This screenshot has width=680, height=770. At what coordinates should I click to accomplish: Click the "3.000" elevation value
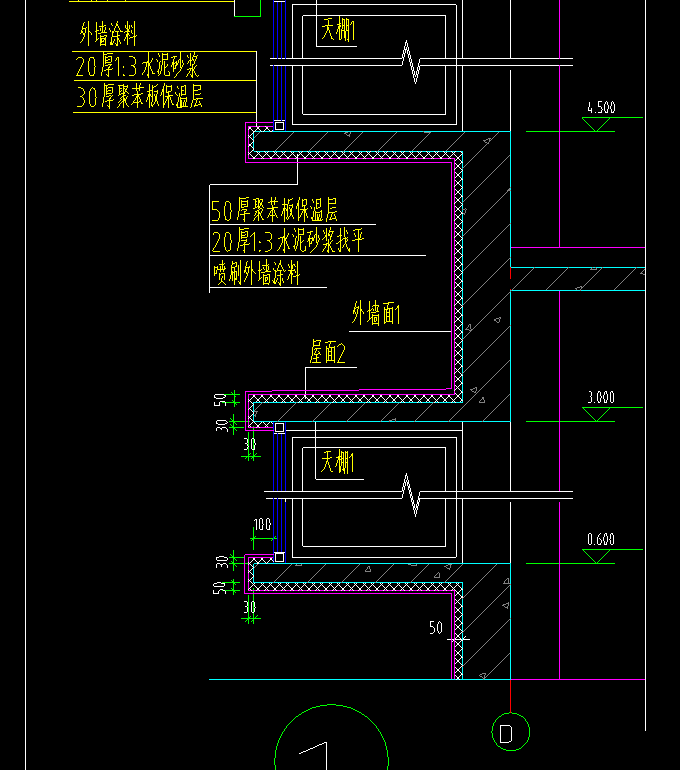601,397
